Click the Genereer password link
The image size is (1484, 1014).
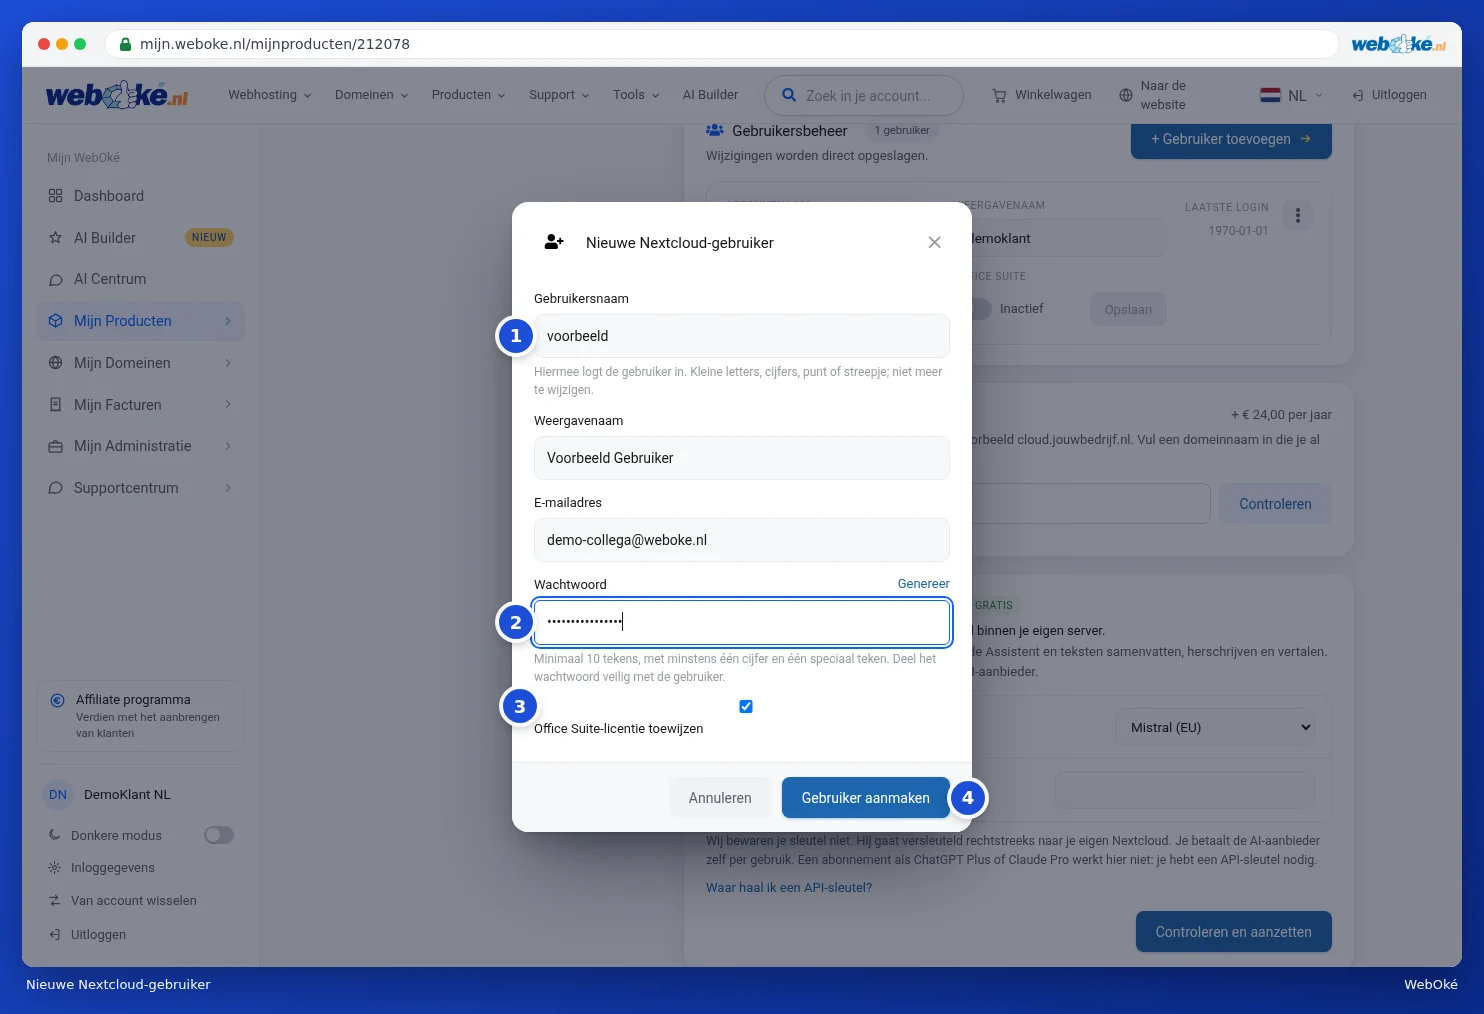tap(924, 584)
